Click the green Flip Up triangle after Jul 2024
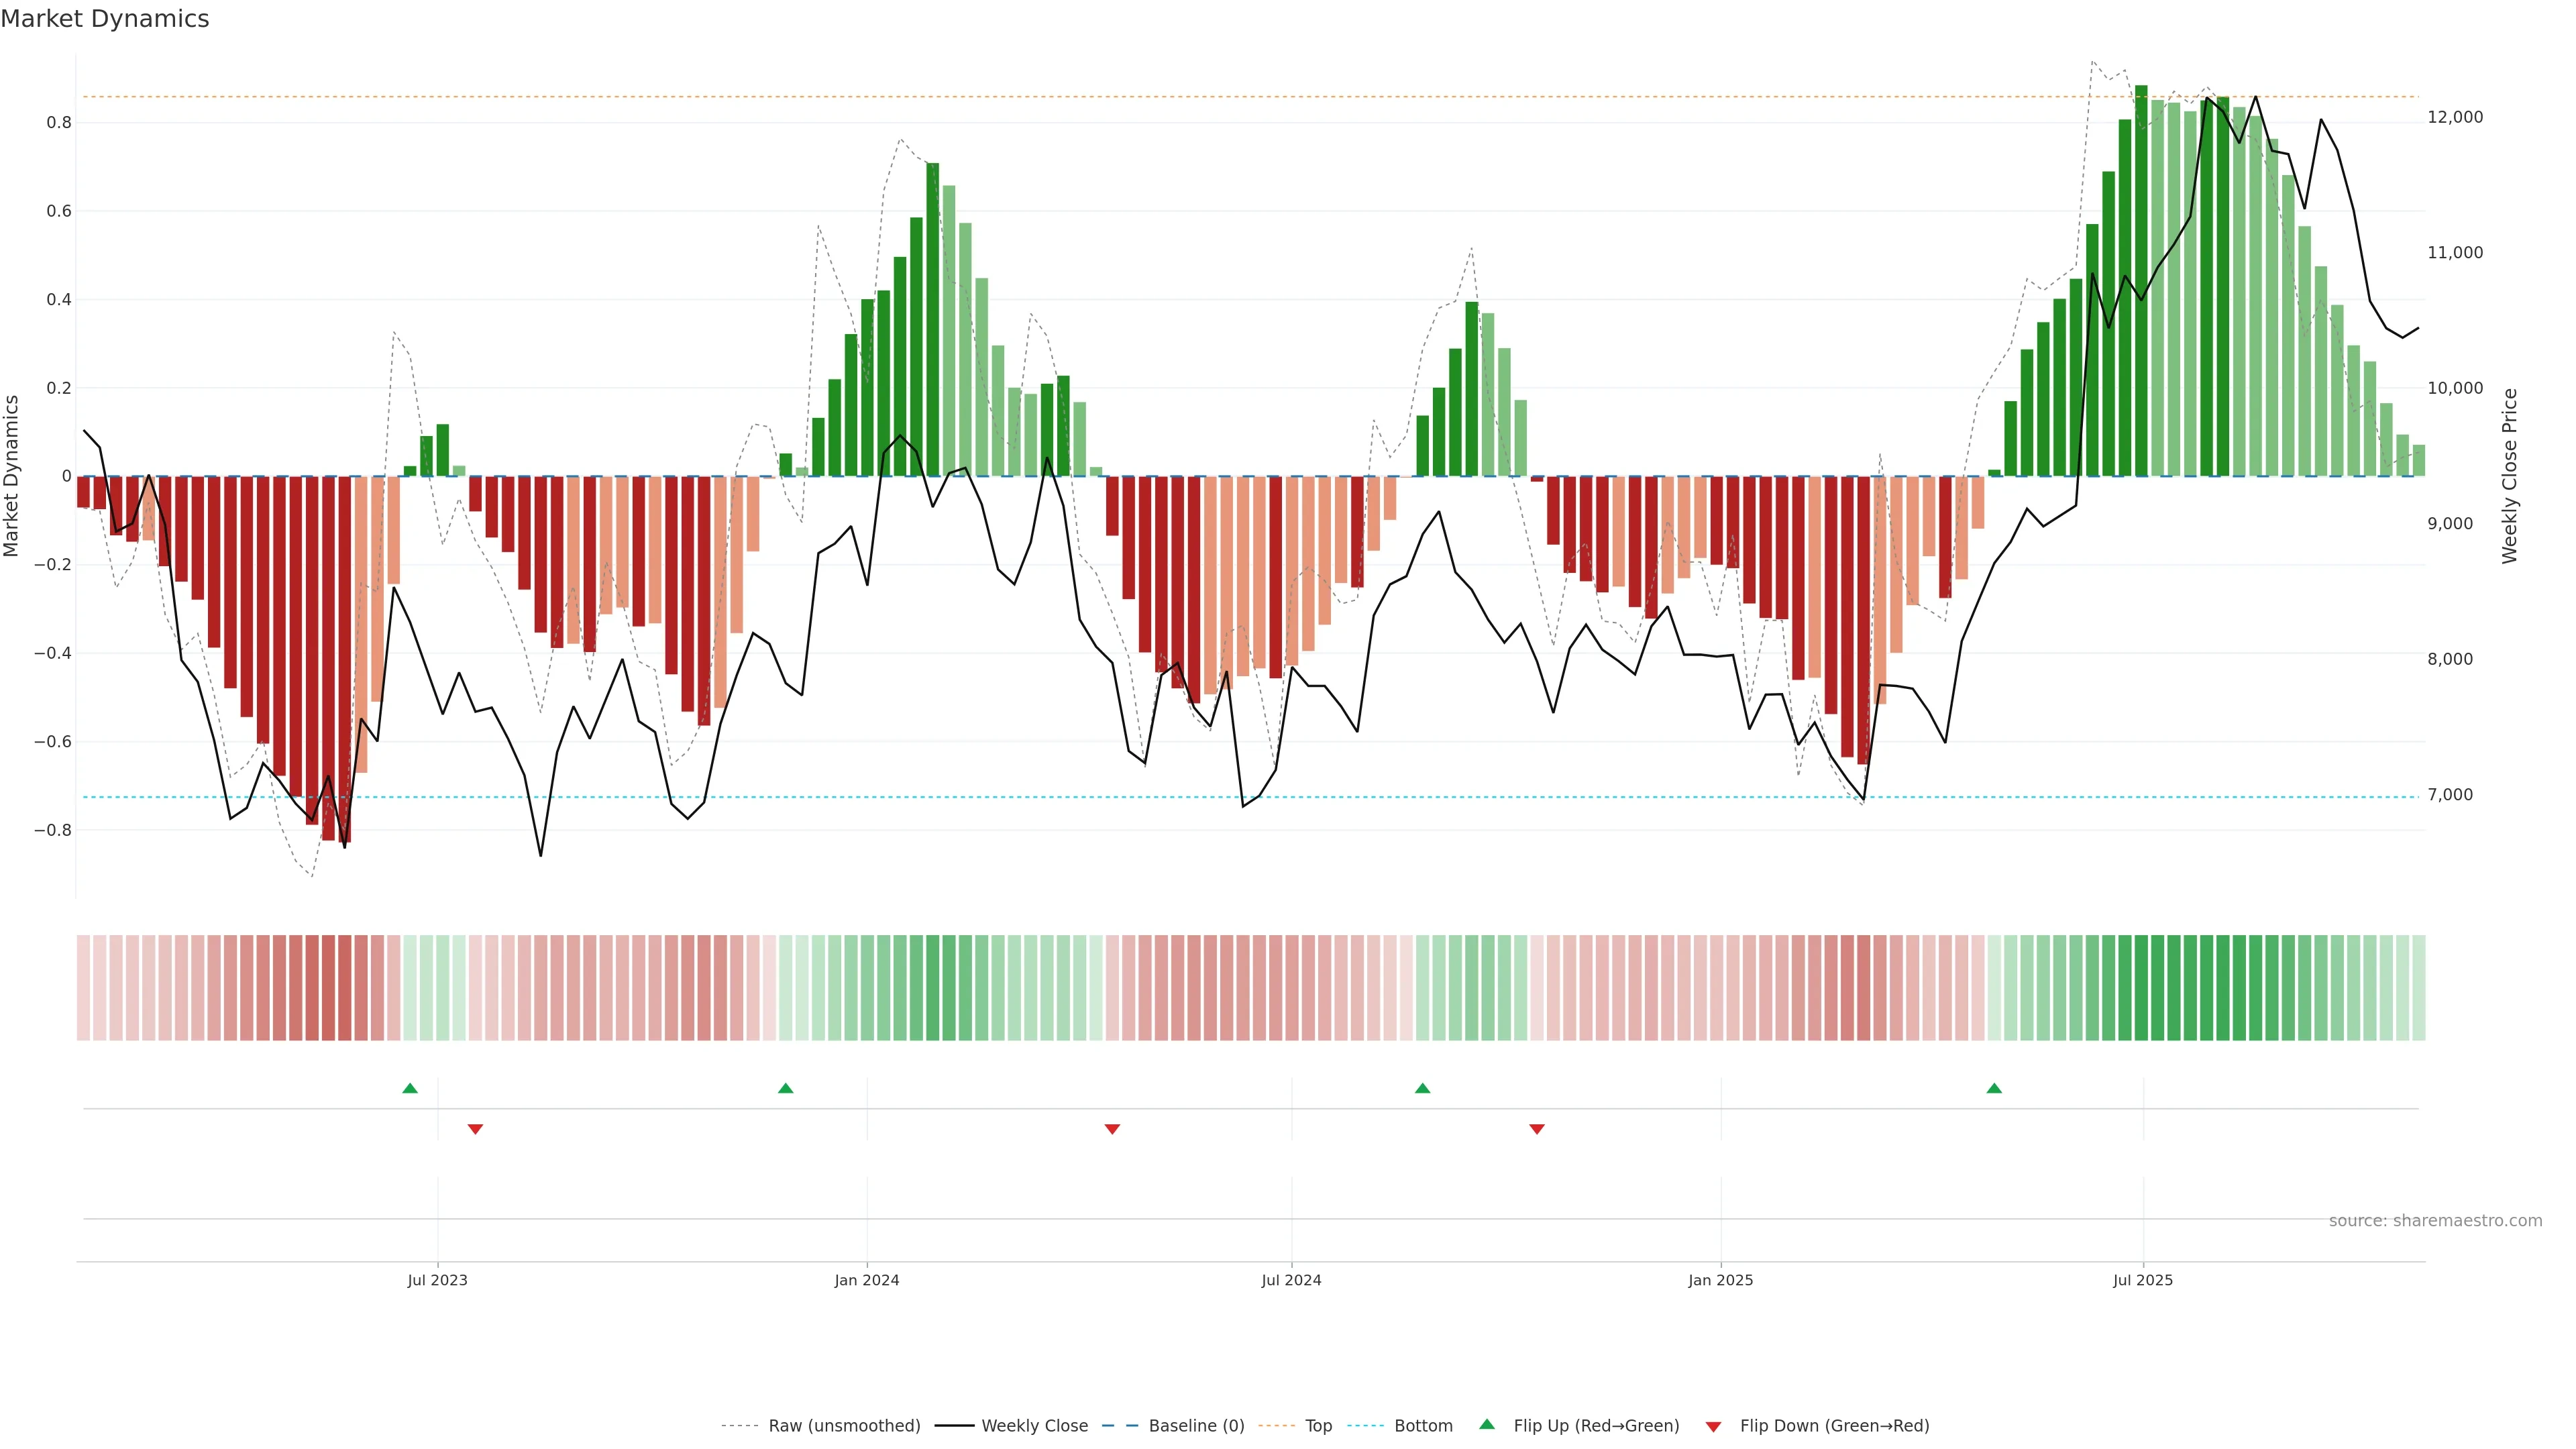 tap(1422, 1088)
